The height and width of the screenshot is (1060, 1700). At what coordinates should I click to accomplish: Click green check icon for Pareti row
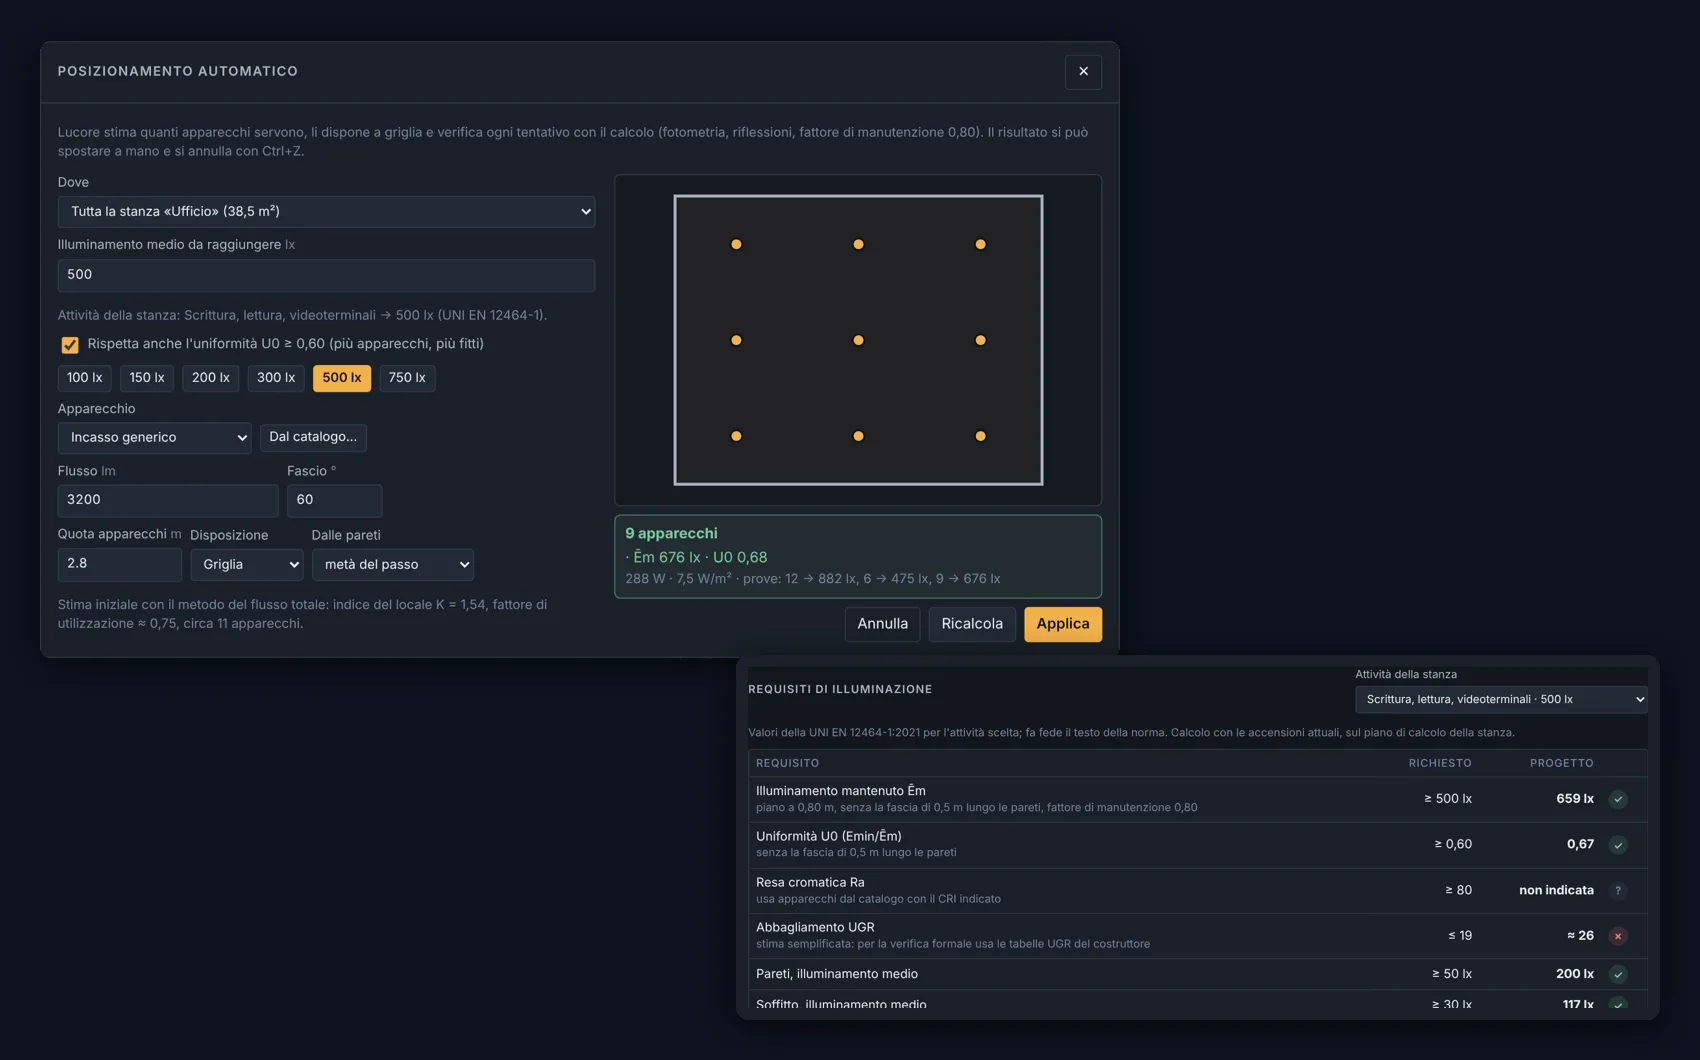tap(1618, 974)
